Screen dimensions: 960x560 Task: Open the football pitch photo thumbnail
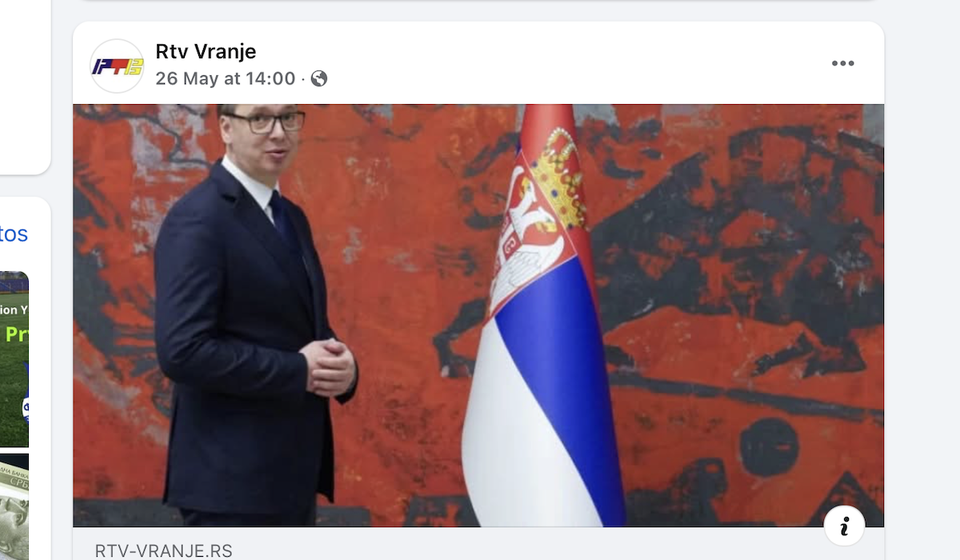(x=14, y=359)
